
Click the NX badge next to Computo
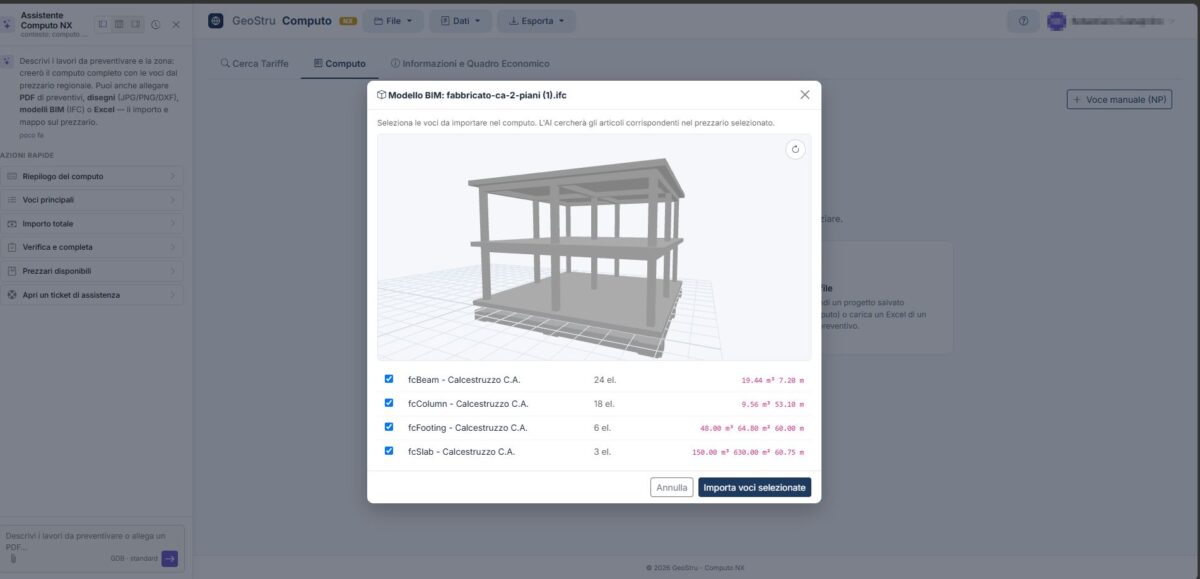click(348, 21)
